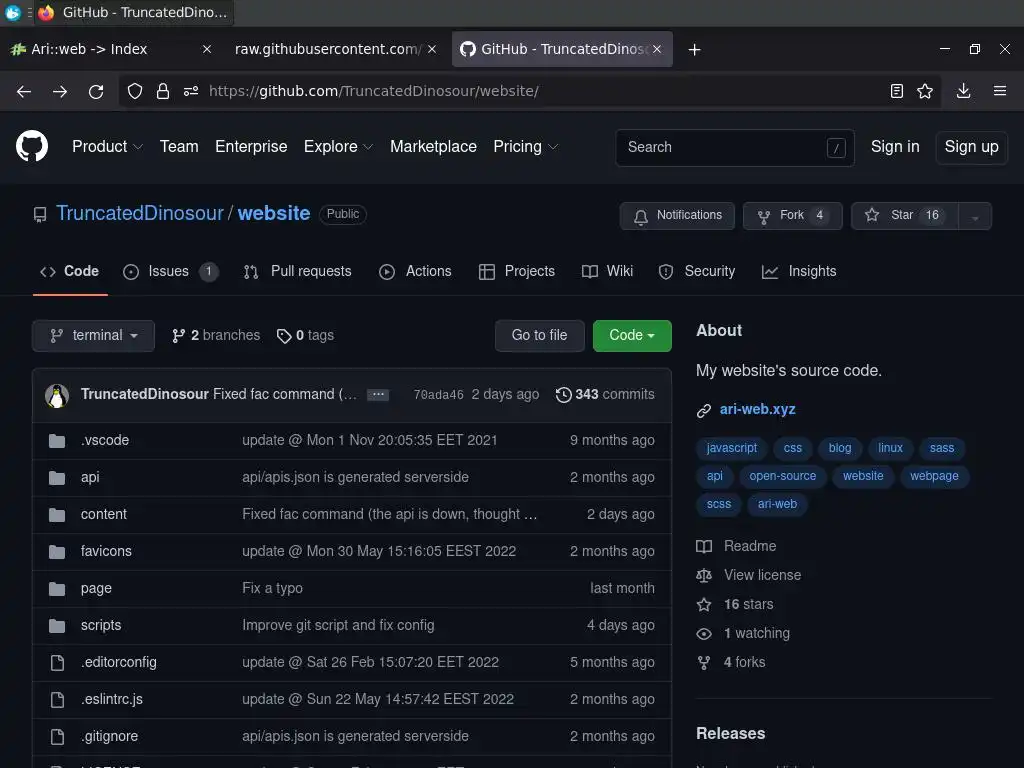Viewport: 1024px width, 768px height.
Task: Switch to the Pull requests tab
Action: pos(297,271)
